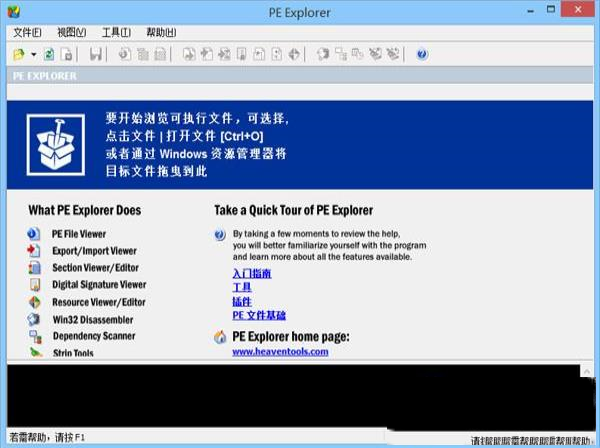Click the close file toolbar icon
The height and width of the screenshot is (448, 600).
pyautogui.click(x=67, y=54)
